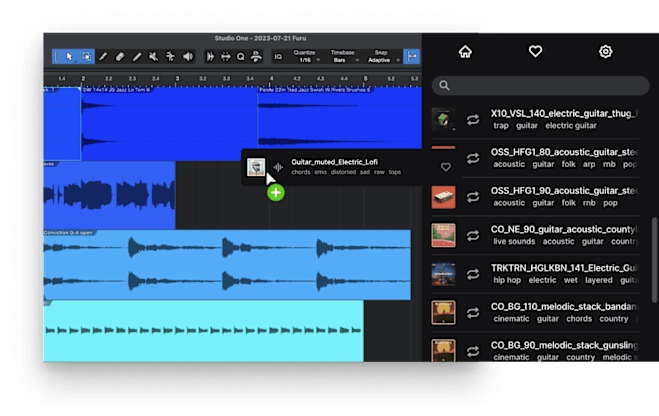Open browser settings gear
This screenshot has height=416, width=659.
pos(605,51)
